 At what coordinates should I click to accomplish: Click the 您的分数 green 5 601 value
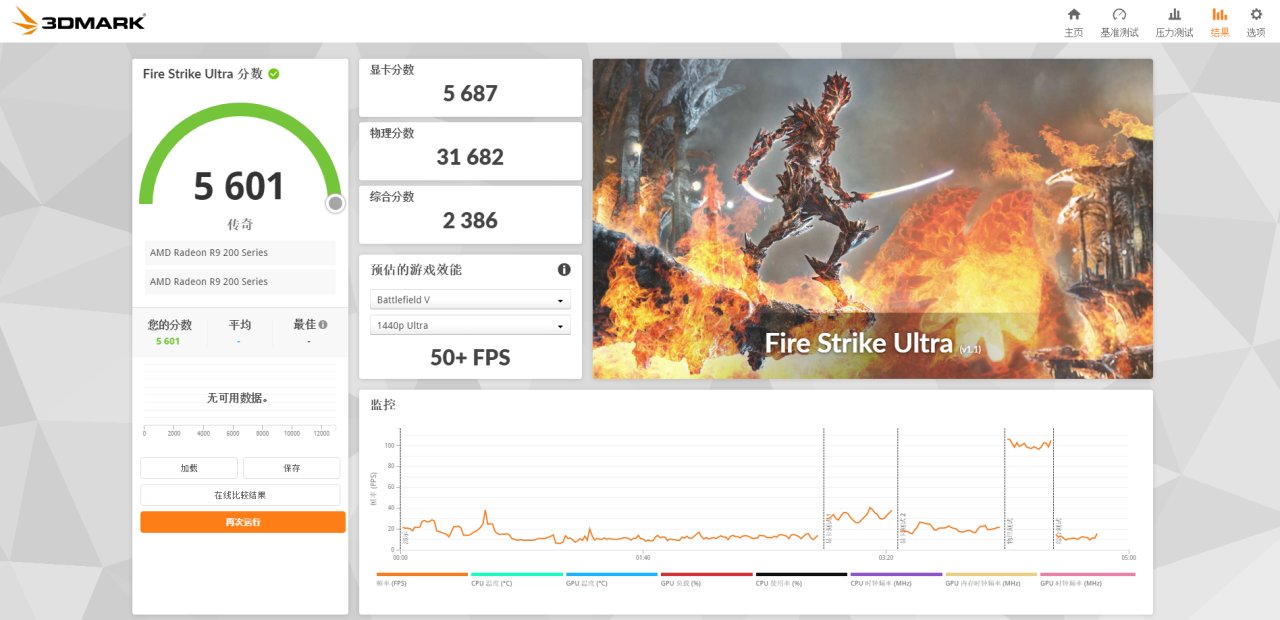click(168, 341)
